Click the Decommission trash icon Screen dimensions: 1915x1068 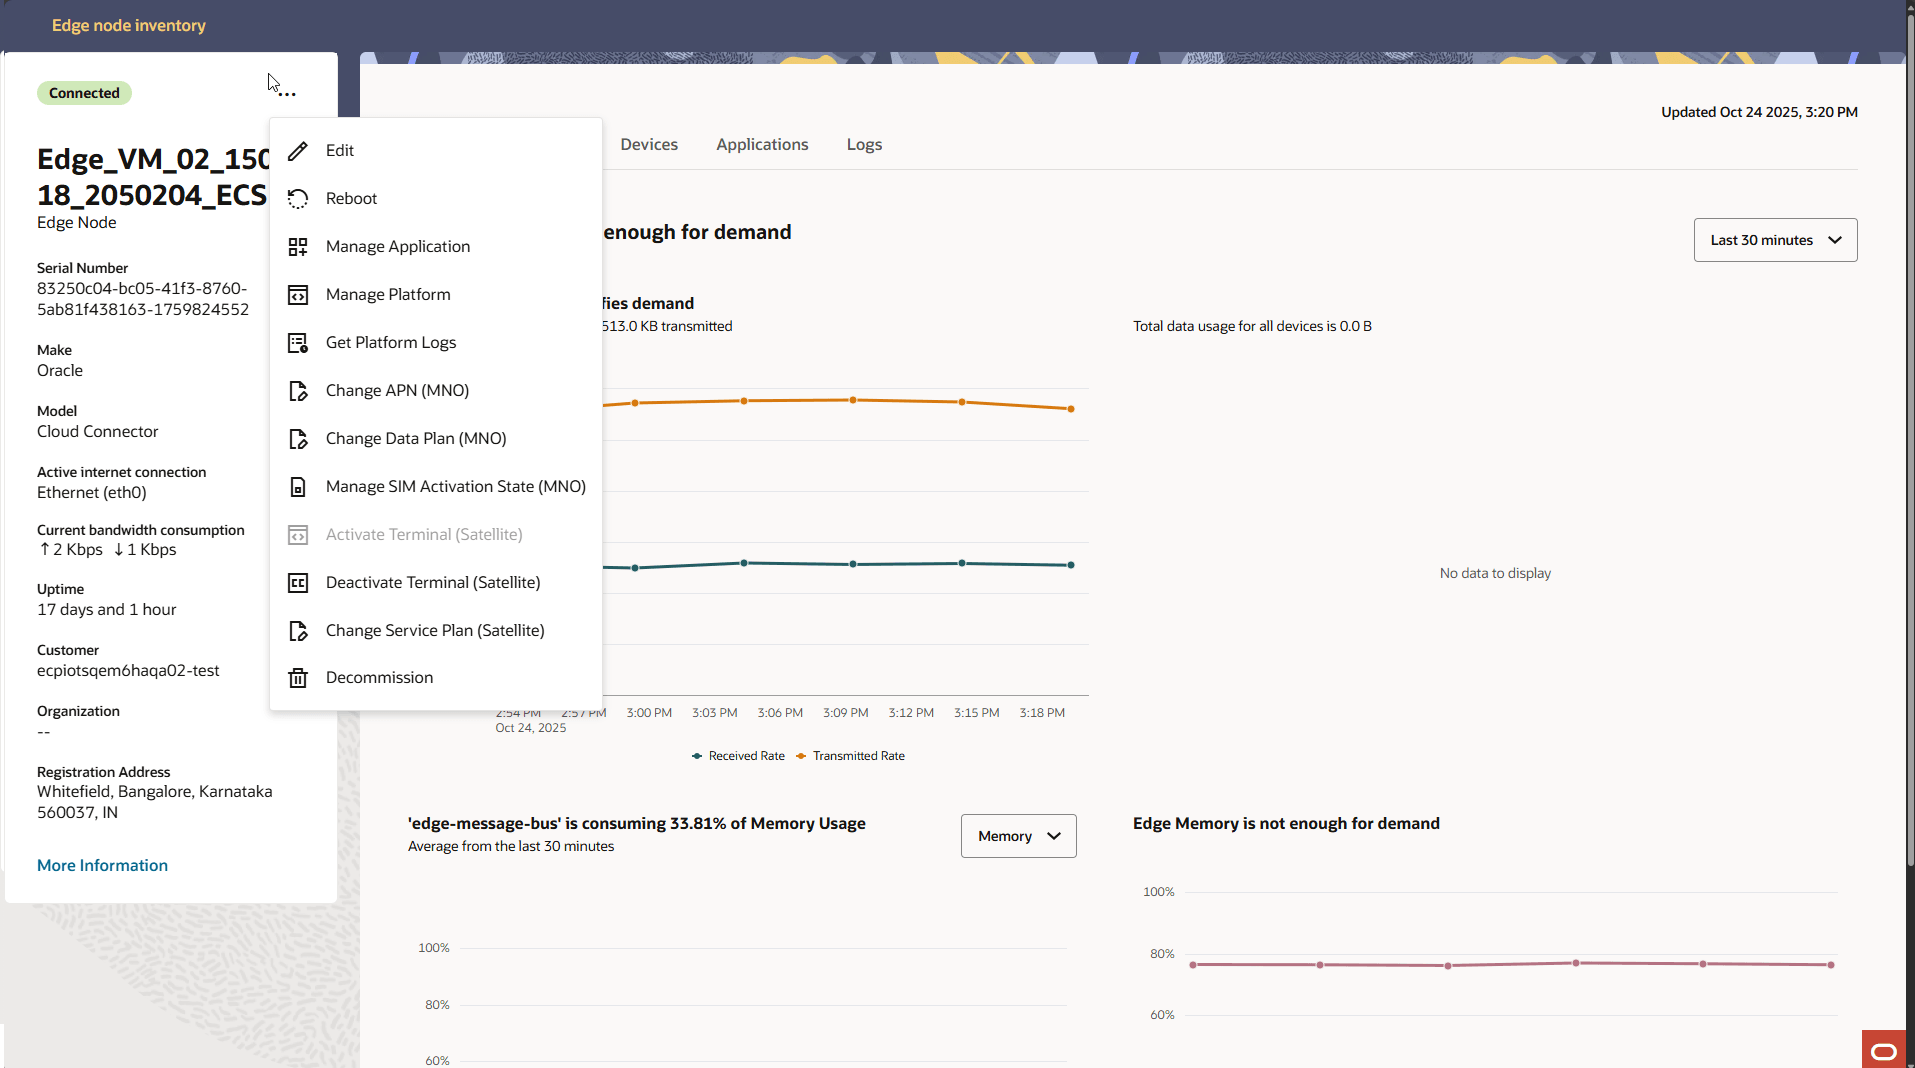[298, 677]
